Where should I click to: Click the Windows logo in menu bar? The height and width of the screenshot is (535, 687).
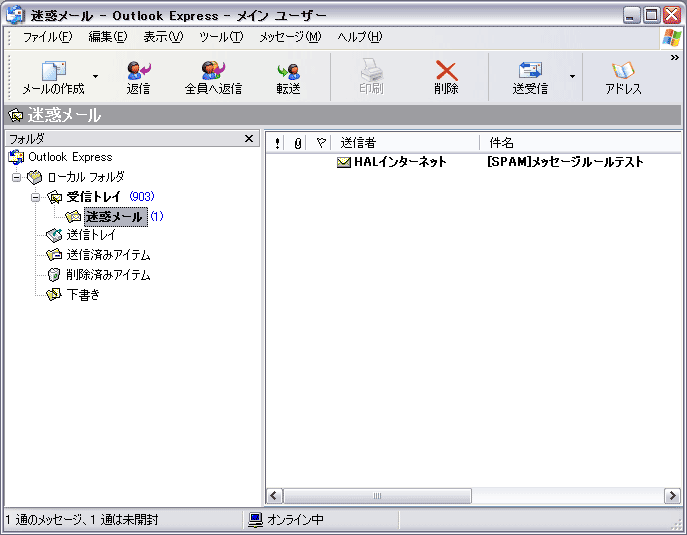point(672,38)
